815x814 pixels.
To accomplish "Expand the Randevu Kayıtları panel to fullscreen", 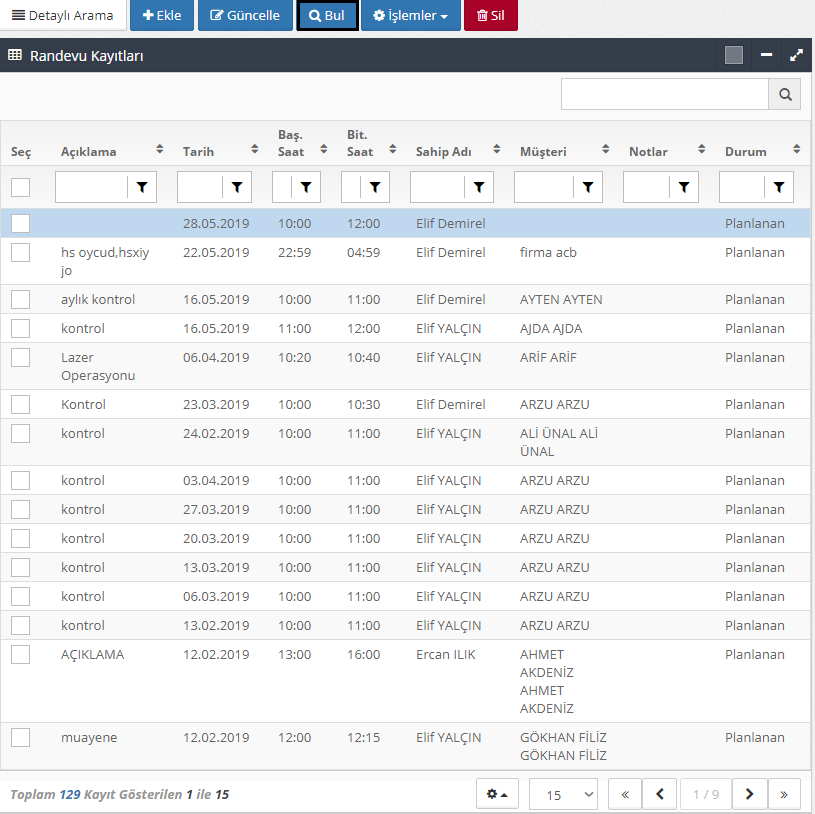I will [796, 56].
